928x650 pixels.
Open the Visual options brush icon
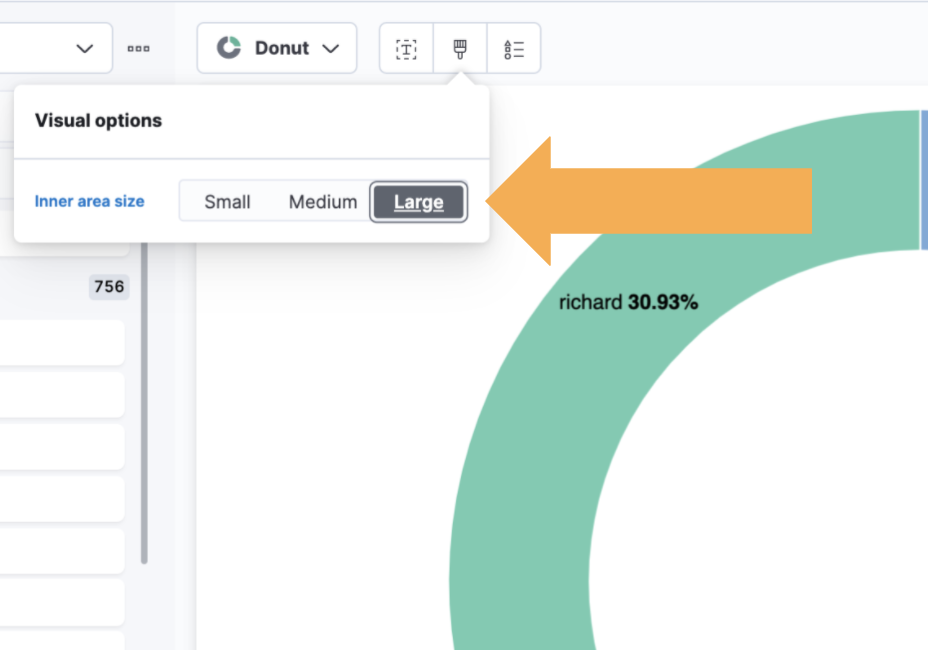pyautogui.click(x=460, y=48)
